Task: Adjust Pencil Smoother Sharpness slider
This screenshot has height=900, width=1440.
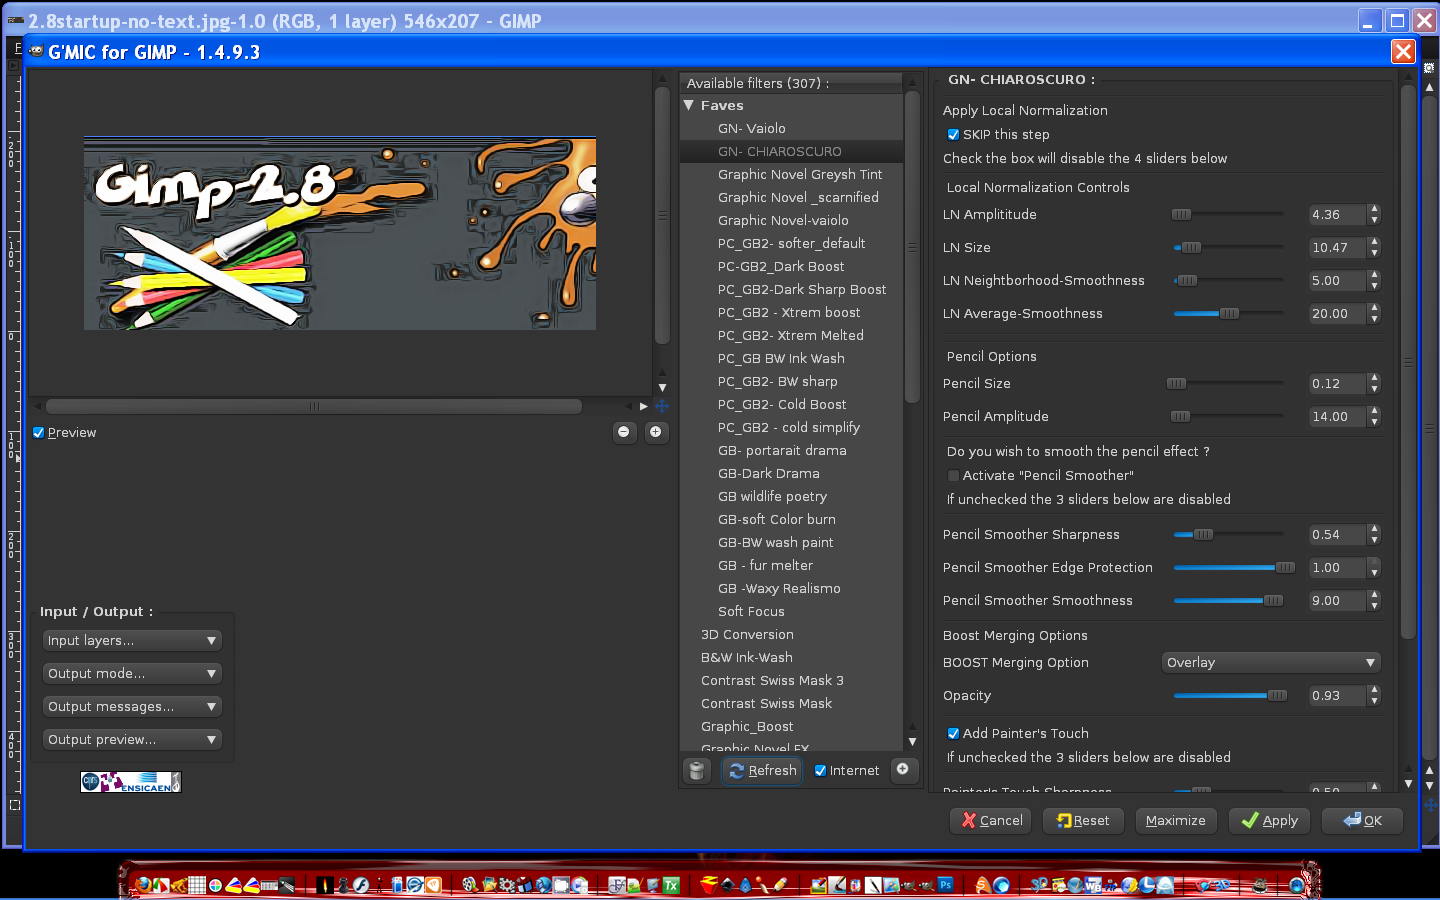Action: (1230, 535)
